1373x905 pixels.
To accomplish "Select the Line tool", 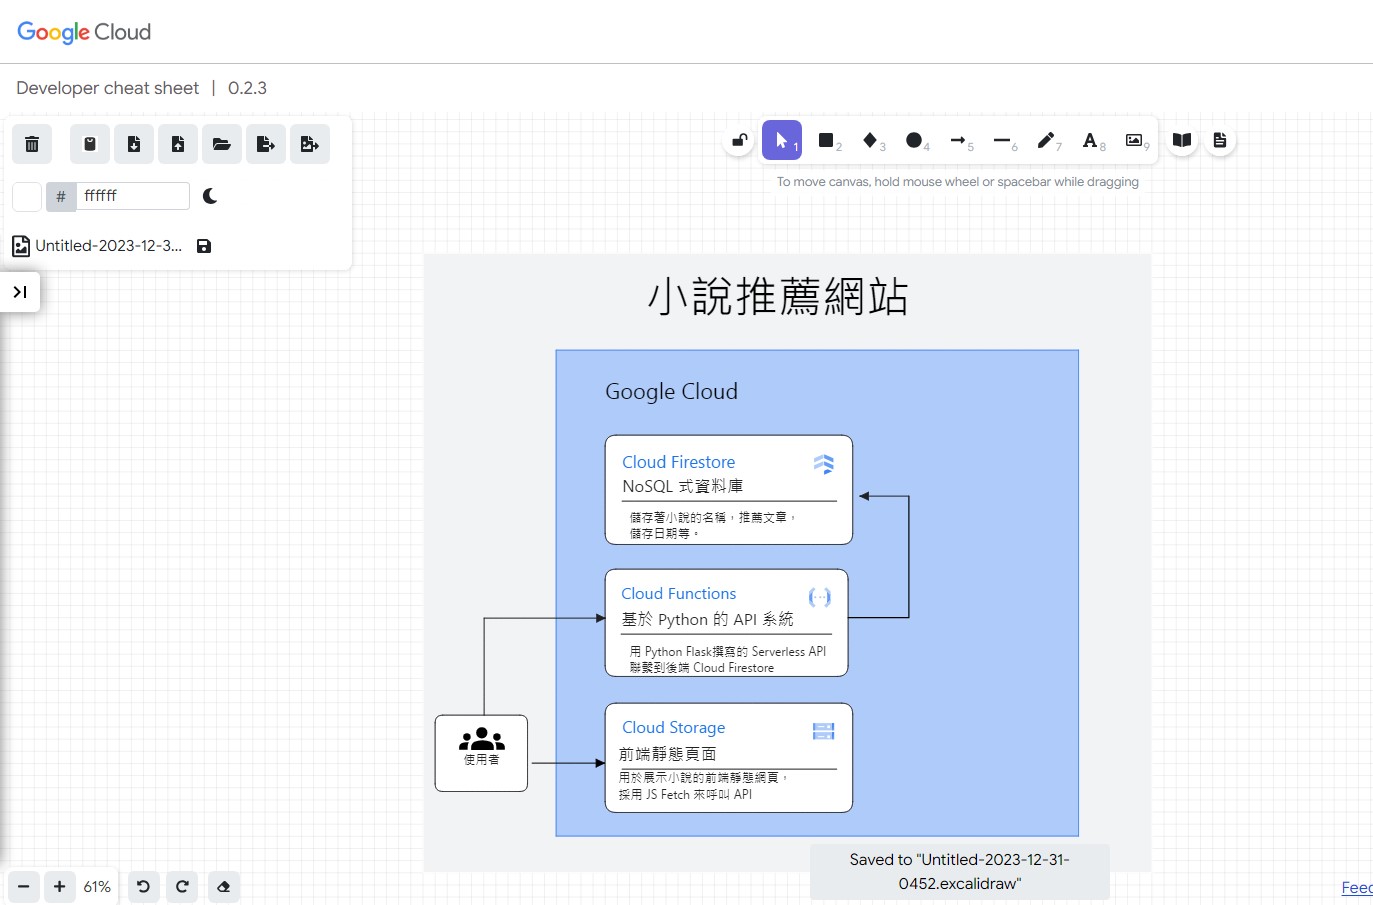I will pos(1002,140).
